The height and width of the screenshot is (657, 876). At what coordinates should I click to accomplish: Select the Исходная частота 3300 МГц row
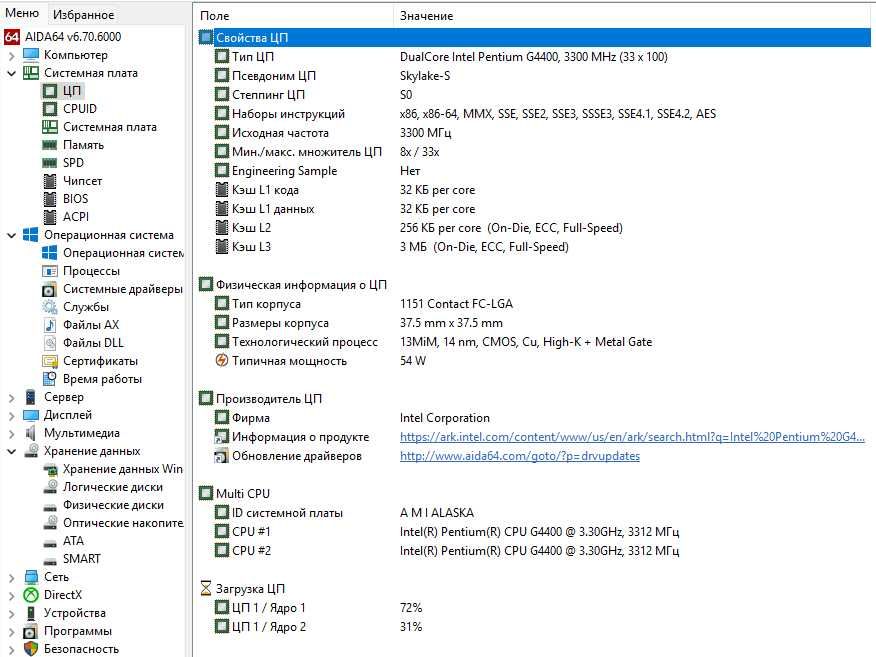[x=534, y=132]
